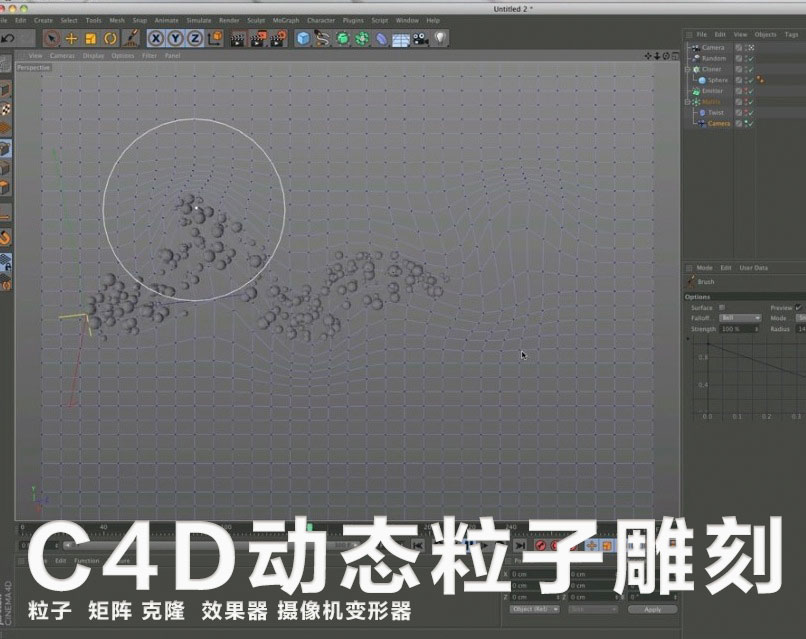Click the Spline creation icon

[319, 40]
